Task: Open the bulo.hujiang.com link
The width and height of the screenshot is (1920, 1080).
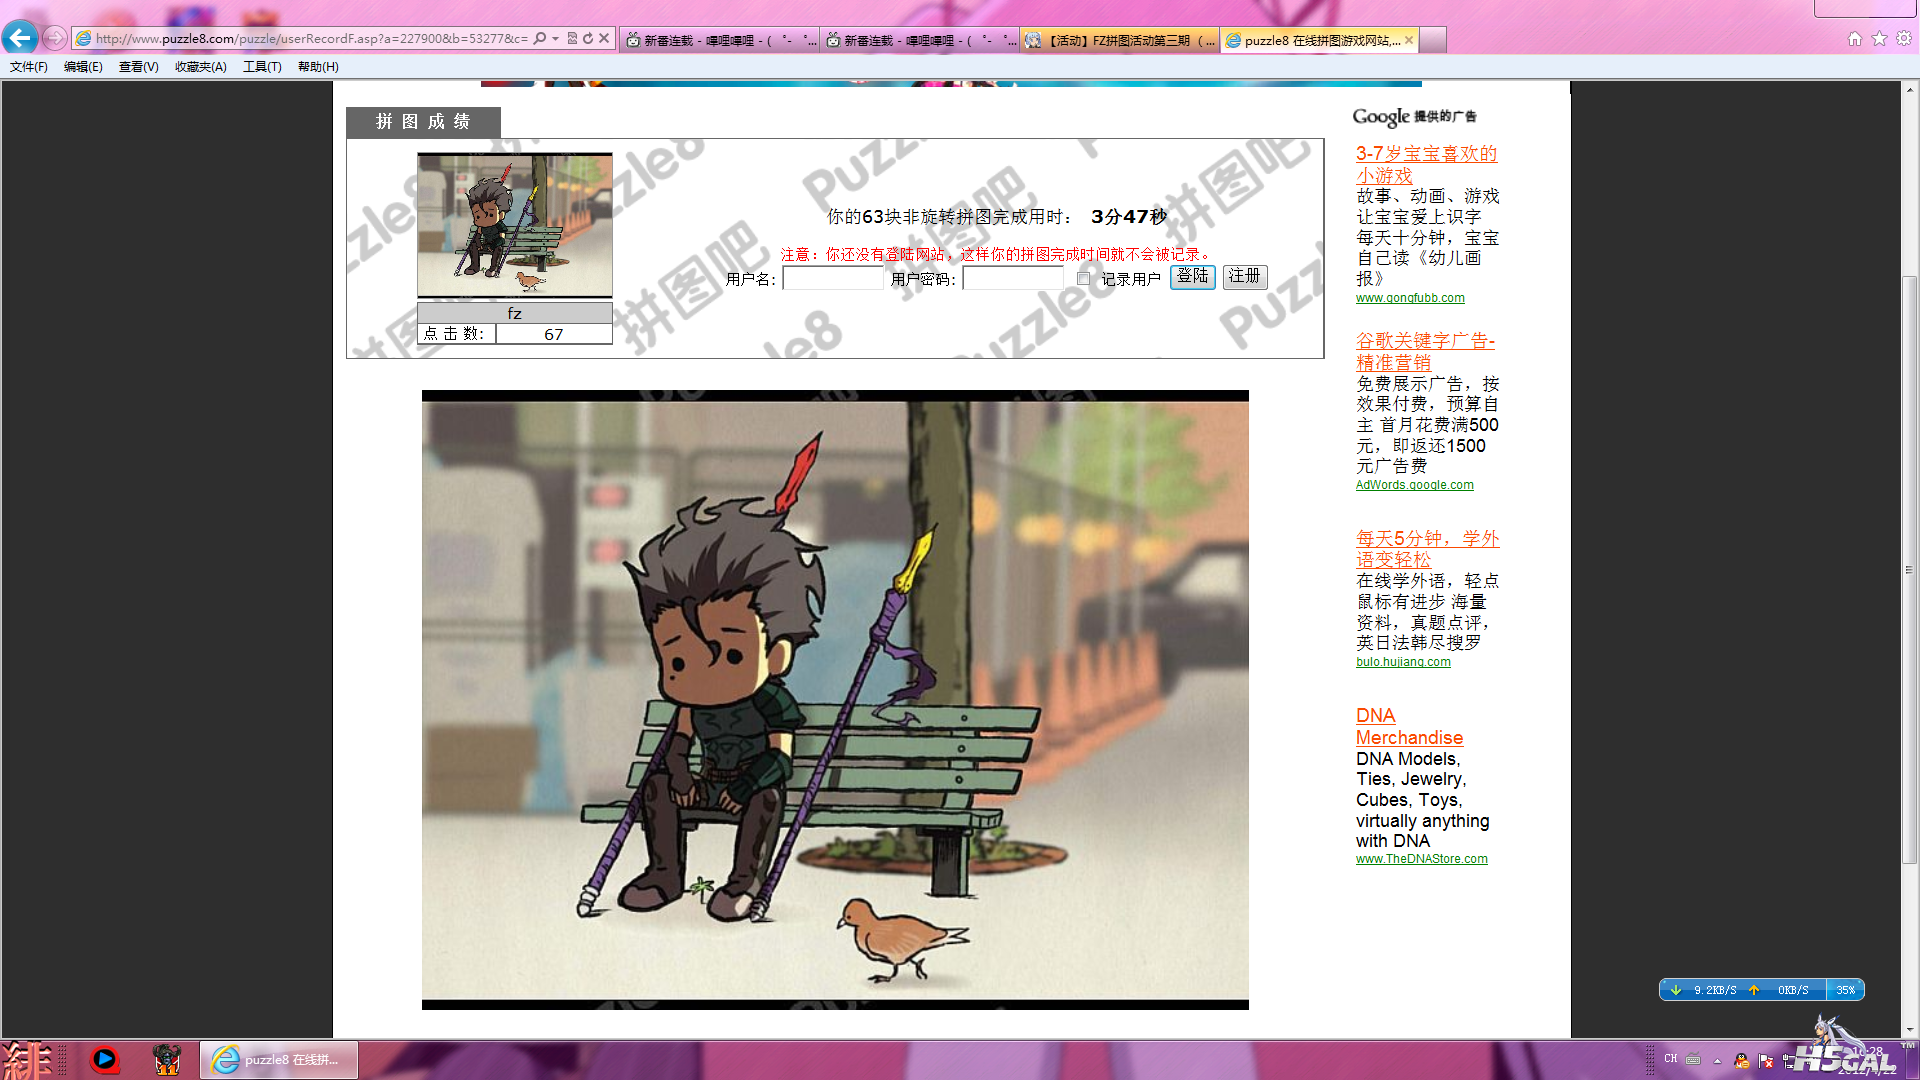Action: click(x=1403, y=662)
